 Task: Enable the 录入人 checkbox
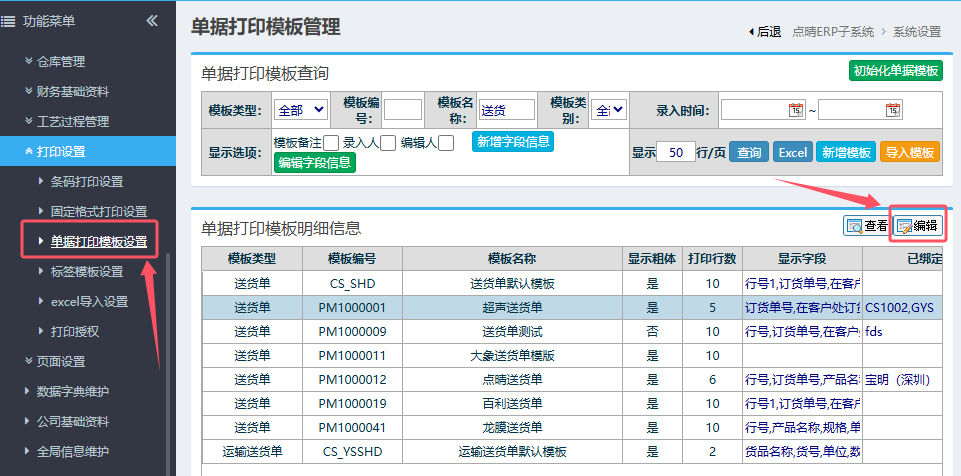click(388, 144)
